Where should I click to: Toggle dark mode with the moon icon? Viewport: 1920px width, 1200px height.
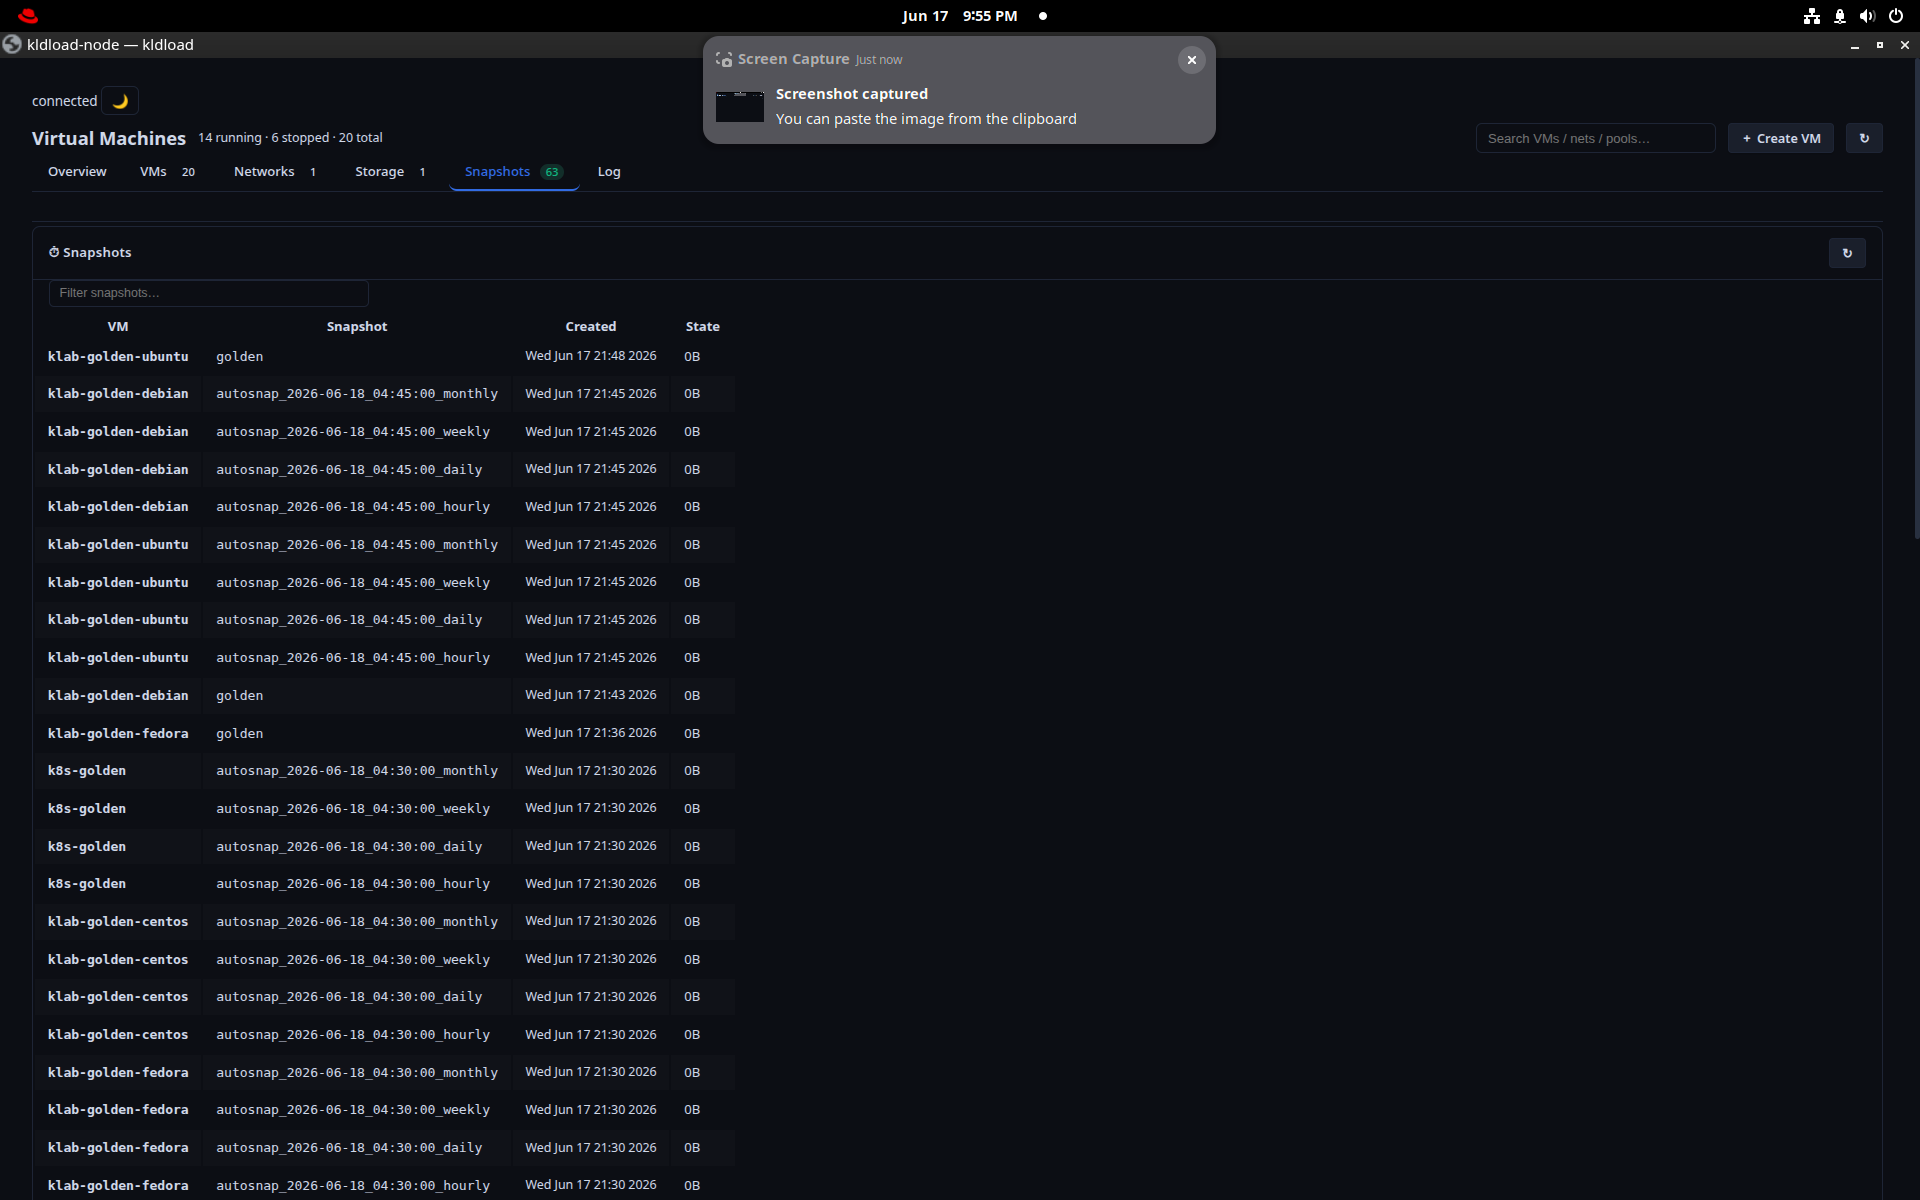pyautogui.click(x=120, y=101)
